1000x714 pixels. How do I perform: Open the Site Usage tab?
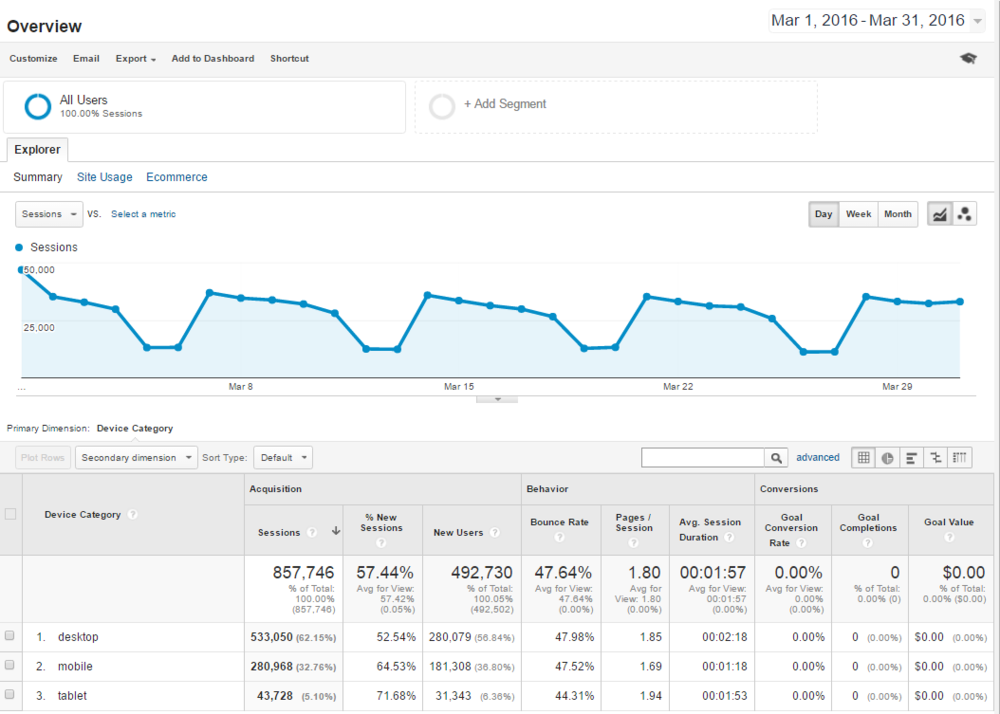click(104, 176)
